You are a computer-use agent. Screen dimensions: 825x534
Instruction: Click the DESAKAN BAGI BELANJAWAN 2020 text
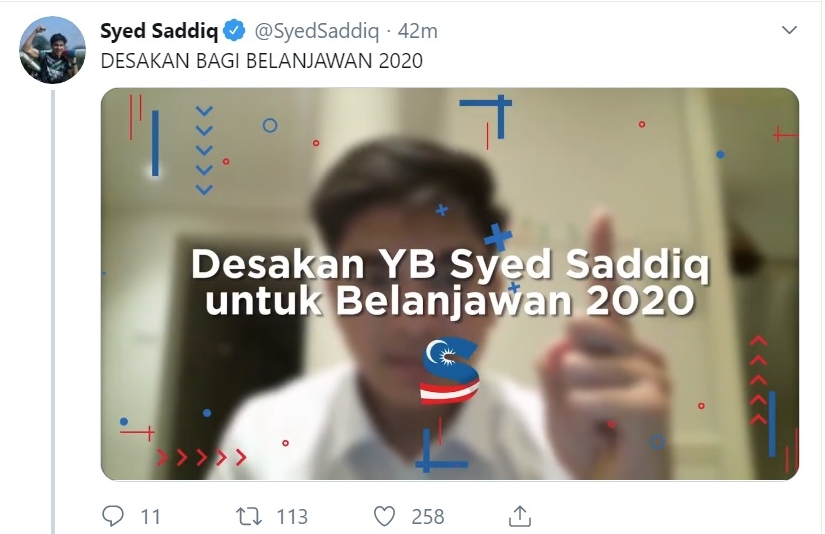tap(261, 61)
